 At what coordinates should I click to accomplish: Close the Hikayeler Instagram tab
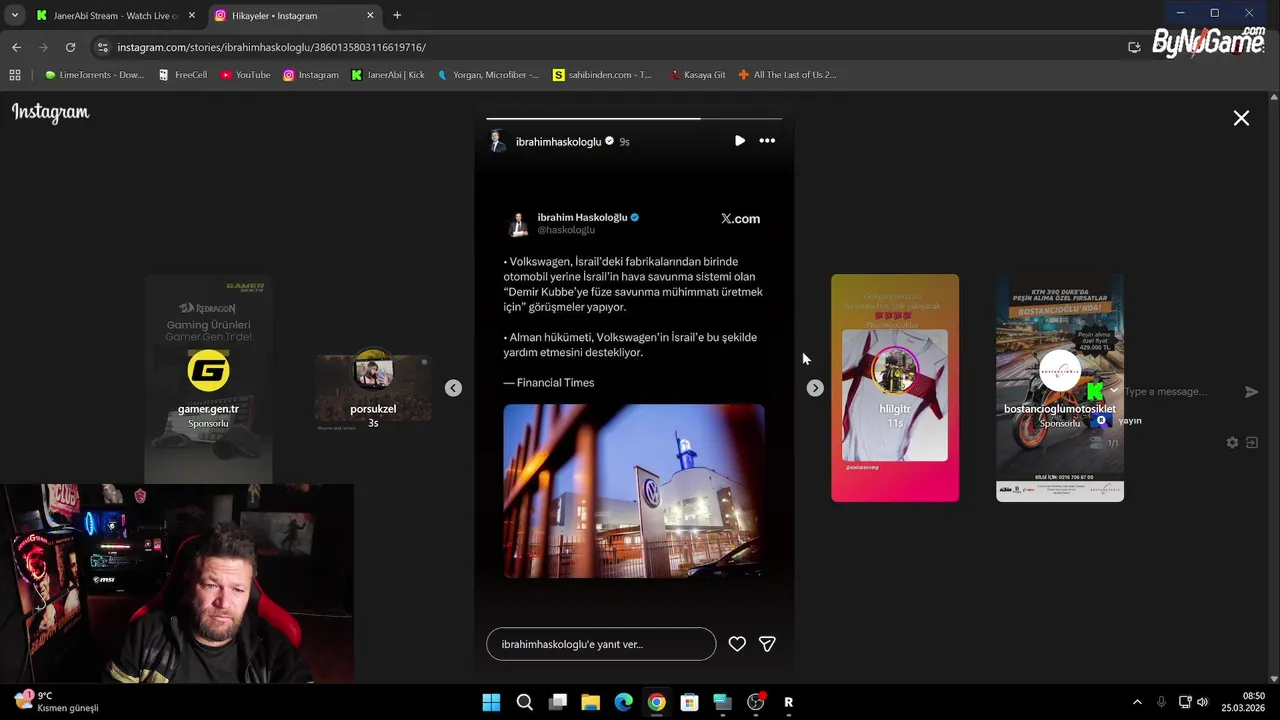pos(370,15)
